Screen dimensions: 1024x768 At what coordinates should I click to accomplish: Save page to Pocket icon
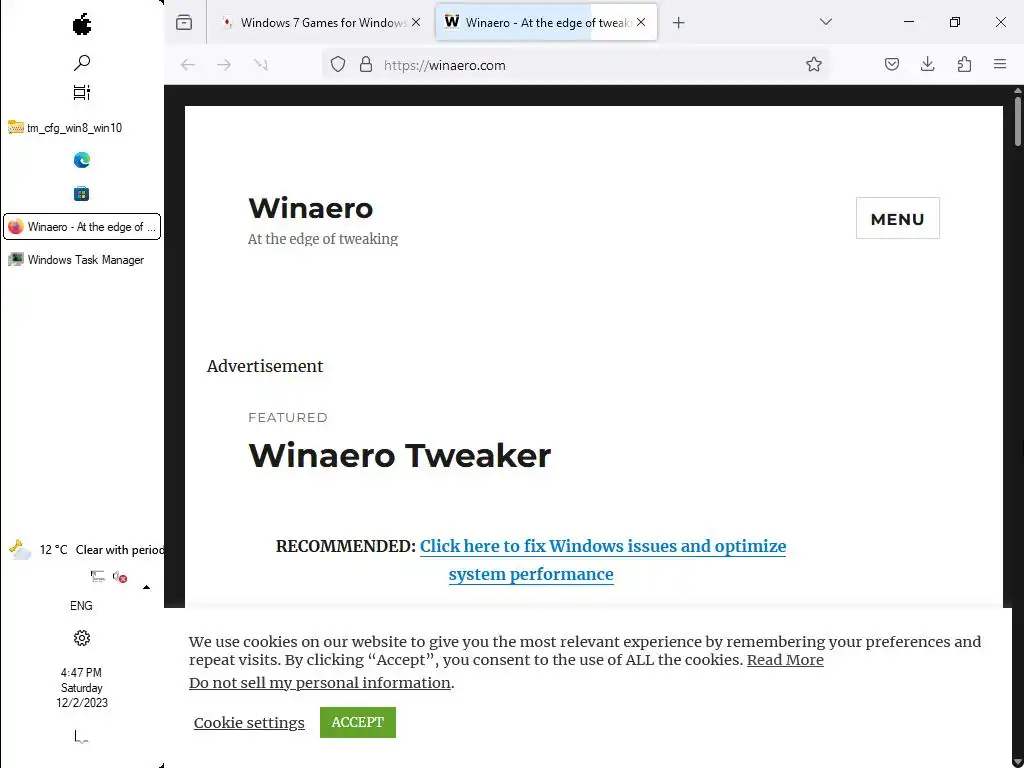click(892, 65)
